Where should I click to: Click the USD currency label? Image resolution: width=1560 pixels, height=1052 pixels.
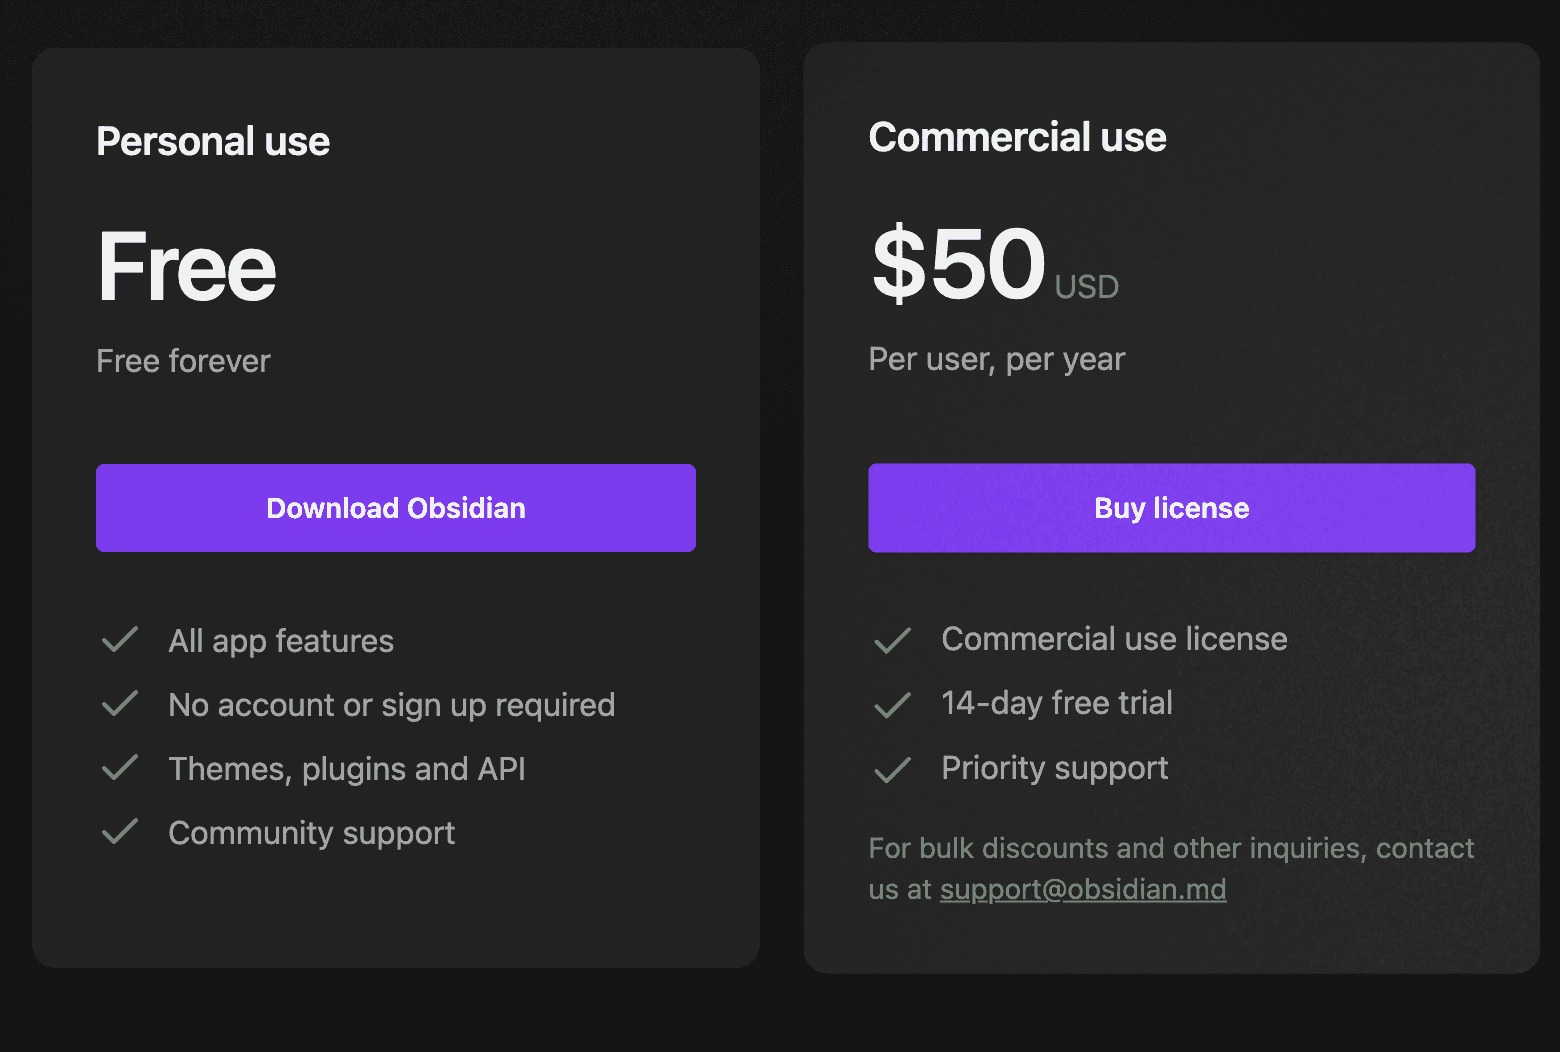(1086, 287)
